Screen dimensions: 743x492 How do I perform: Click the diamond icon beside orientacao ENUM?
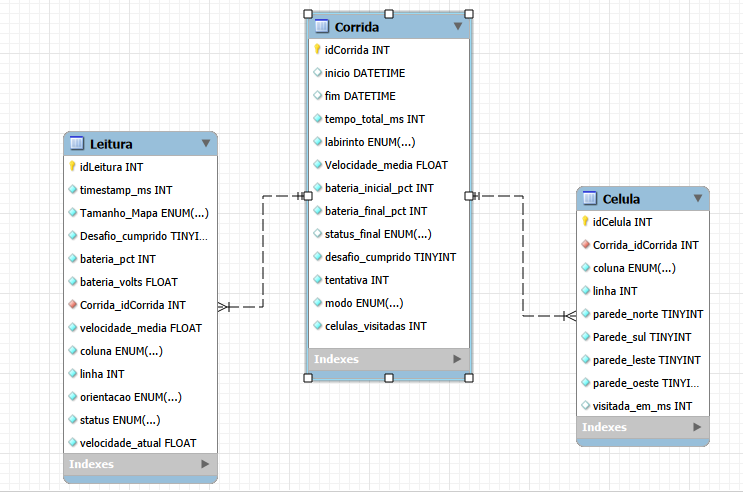coord(72,396)
